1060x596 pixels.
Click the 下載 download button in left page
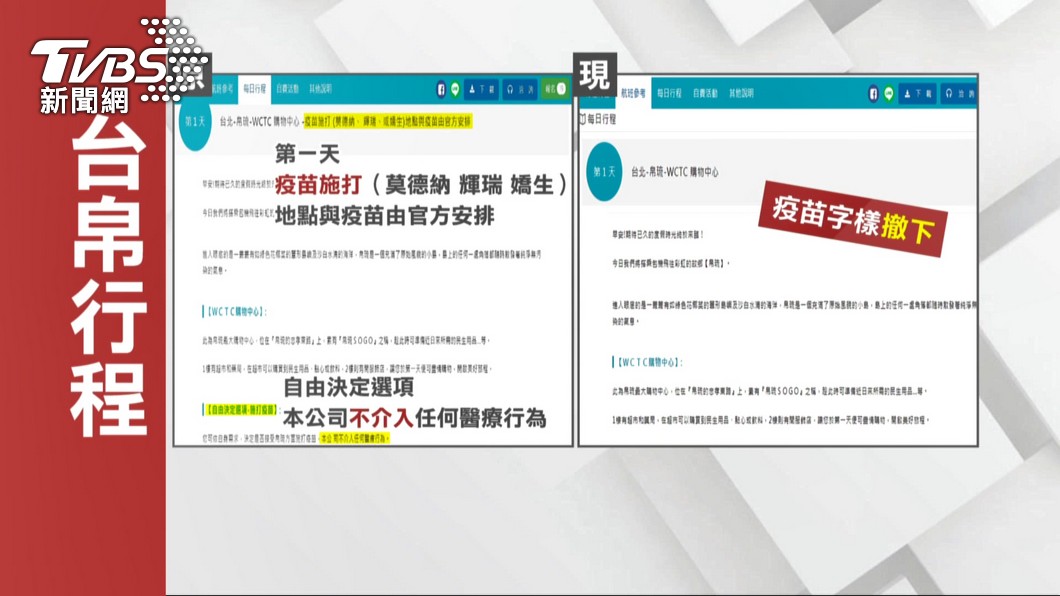(x=482, y=89)
